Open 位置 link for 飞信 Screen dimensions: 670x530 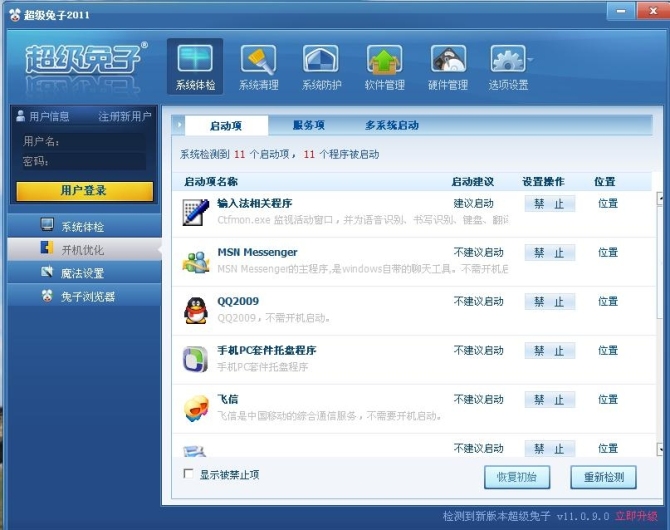(x=608, y=399)
